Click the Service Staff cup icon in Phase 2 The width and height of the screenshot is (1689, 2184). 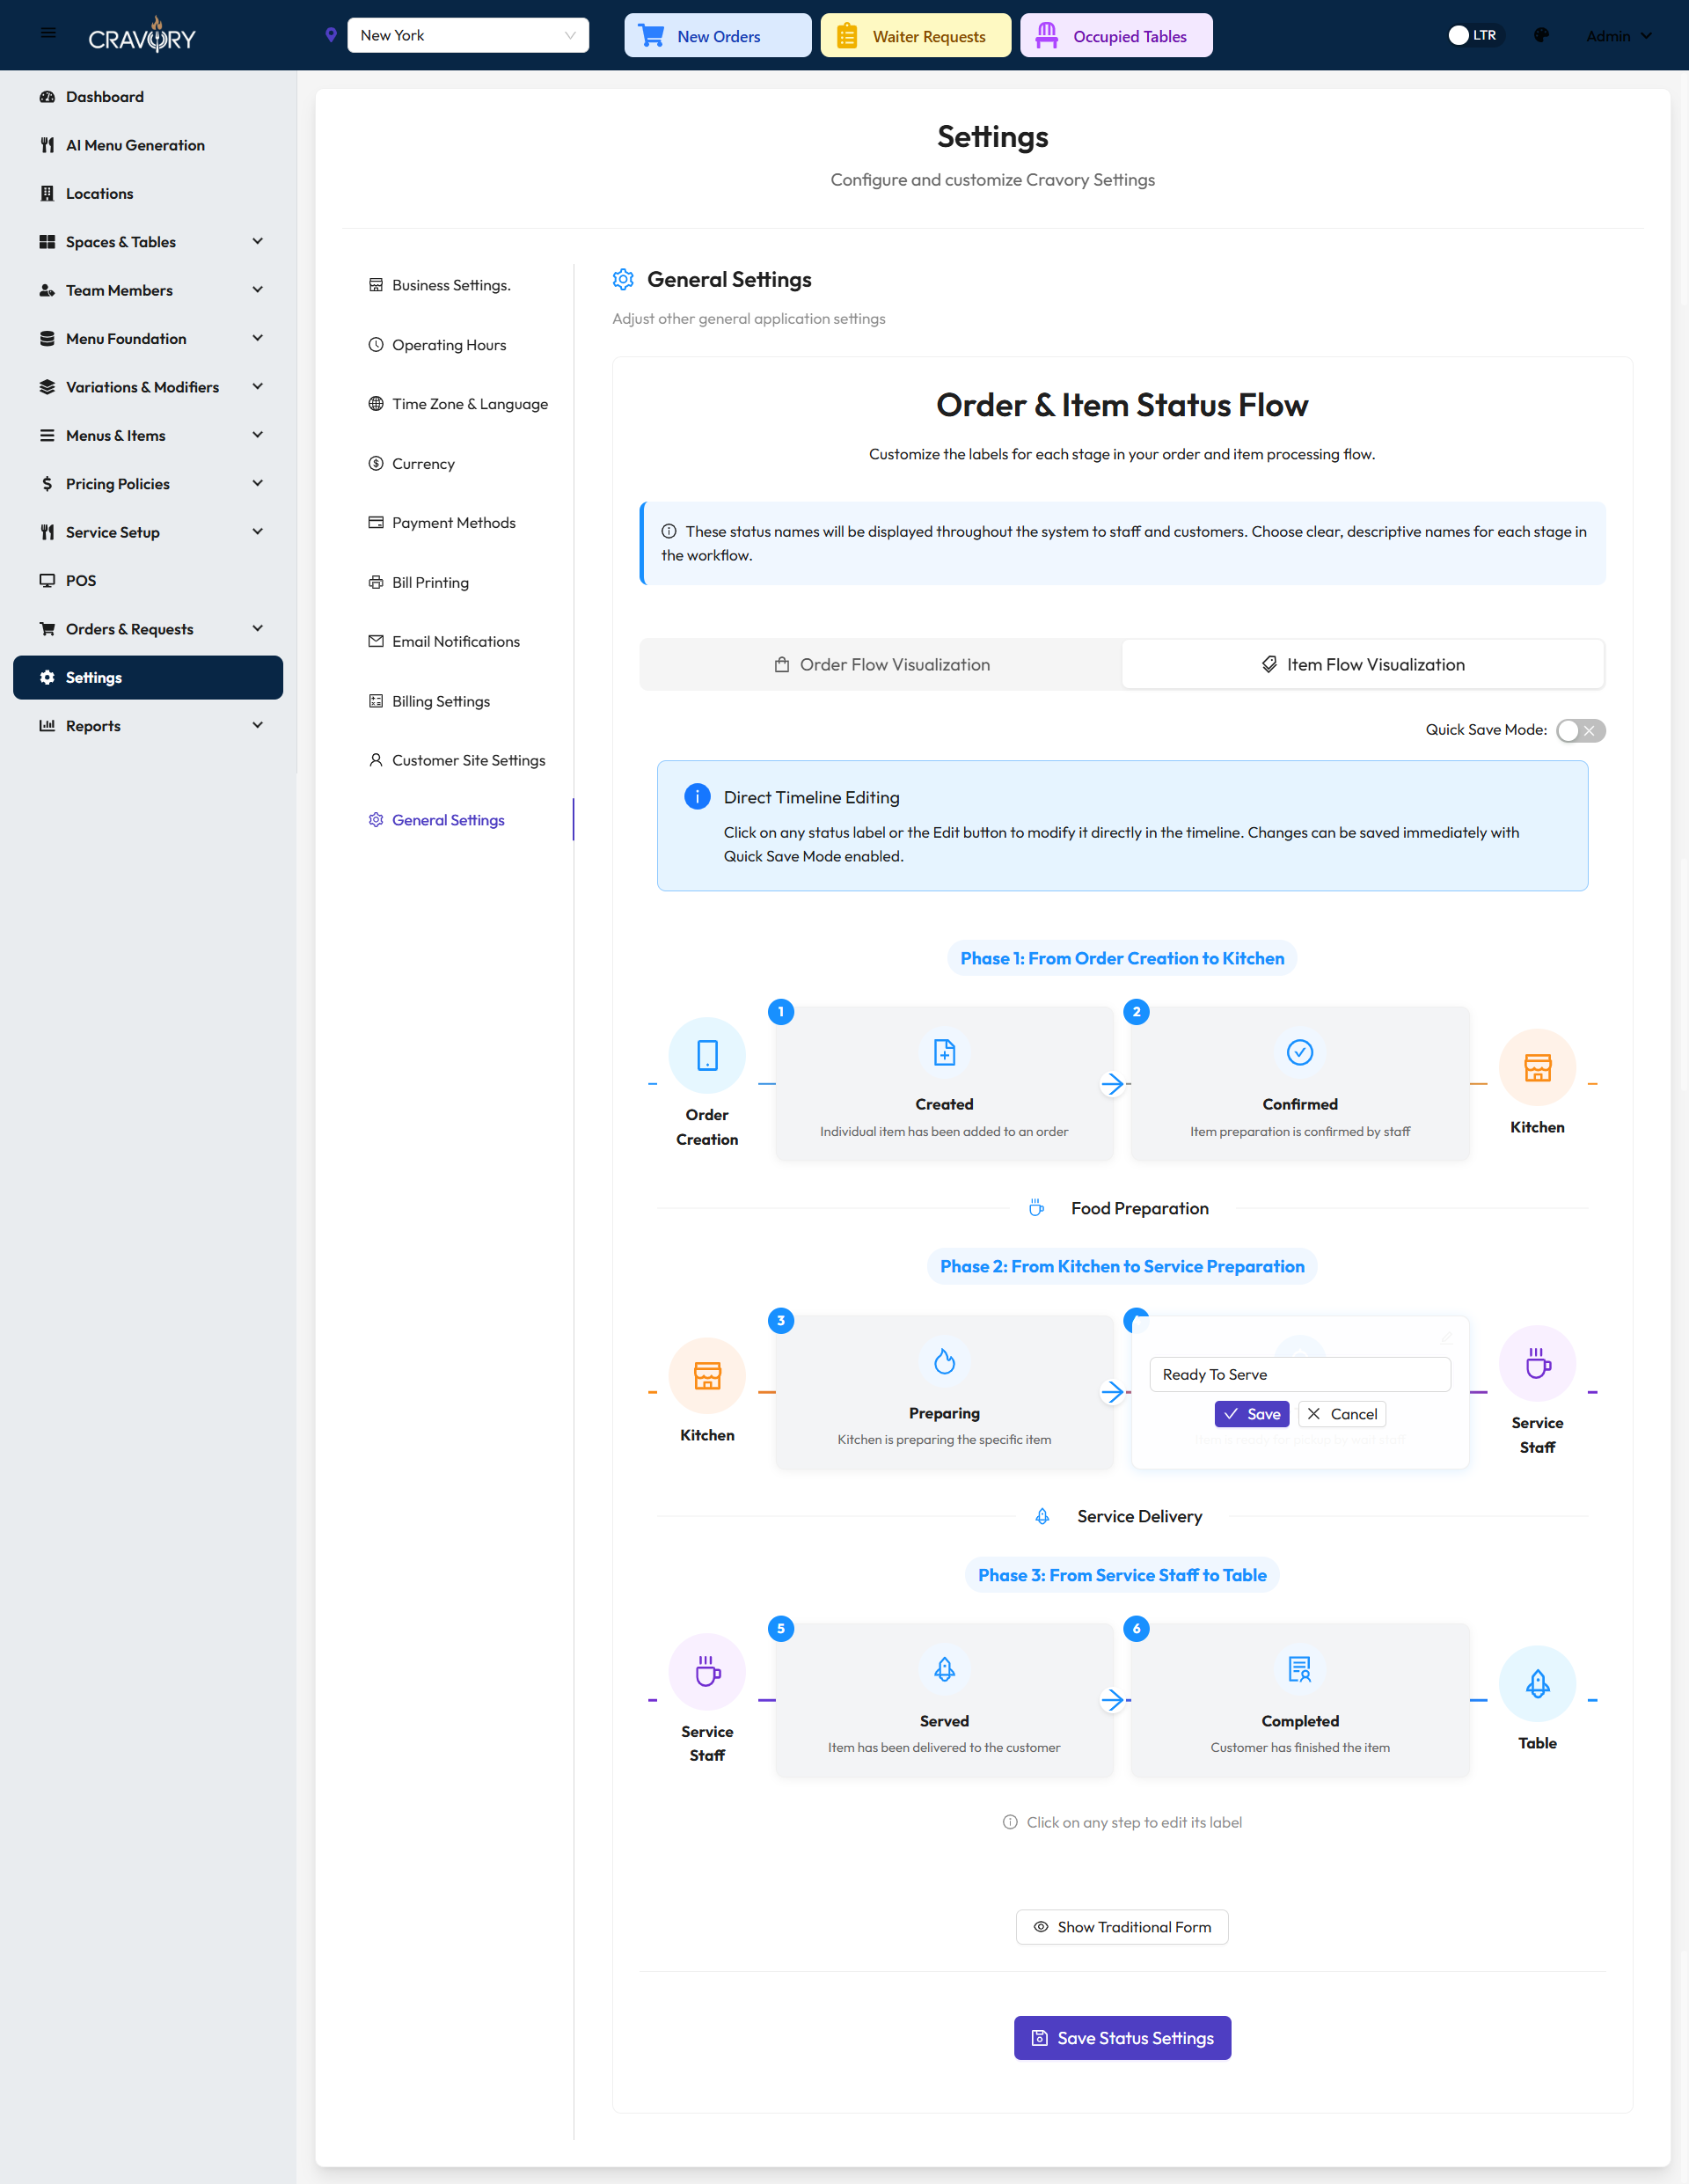coord(1537,1364)
